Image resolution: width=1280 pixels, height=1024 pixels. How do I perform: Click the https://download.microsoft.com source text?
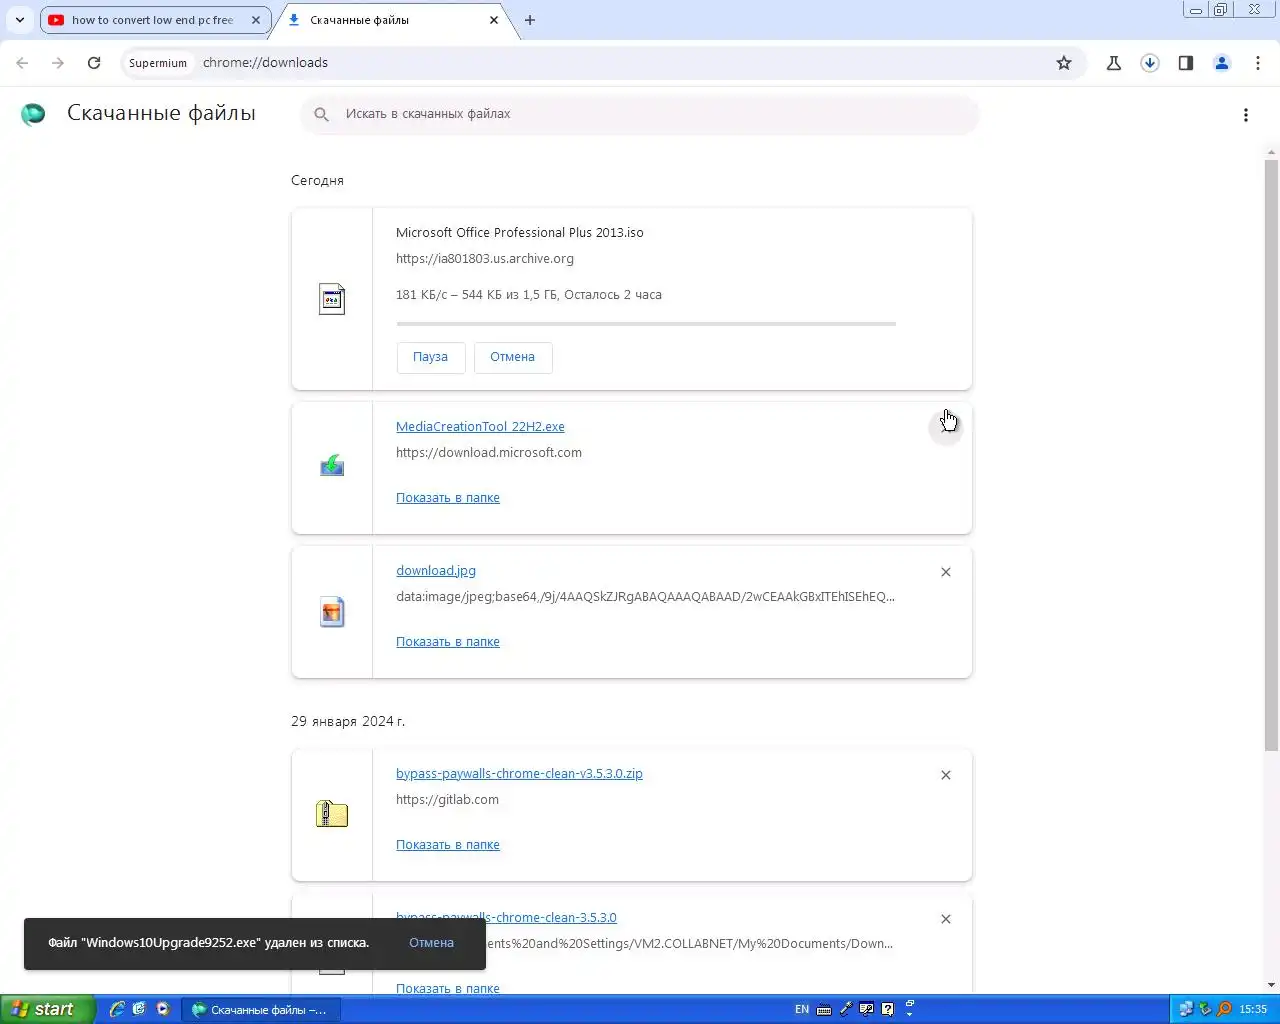point(489,453)
